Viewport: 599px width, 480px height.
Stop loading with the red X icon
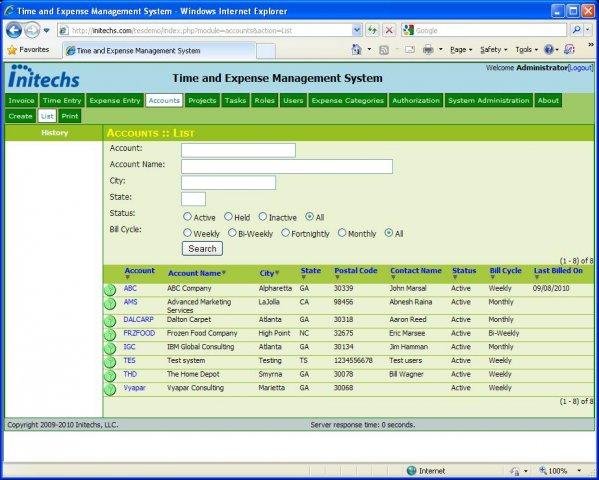pos(389,30)
